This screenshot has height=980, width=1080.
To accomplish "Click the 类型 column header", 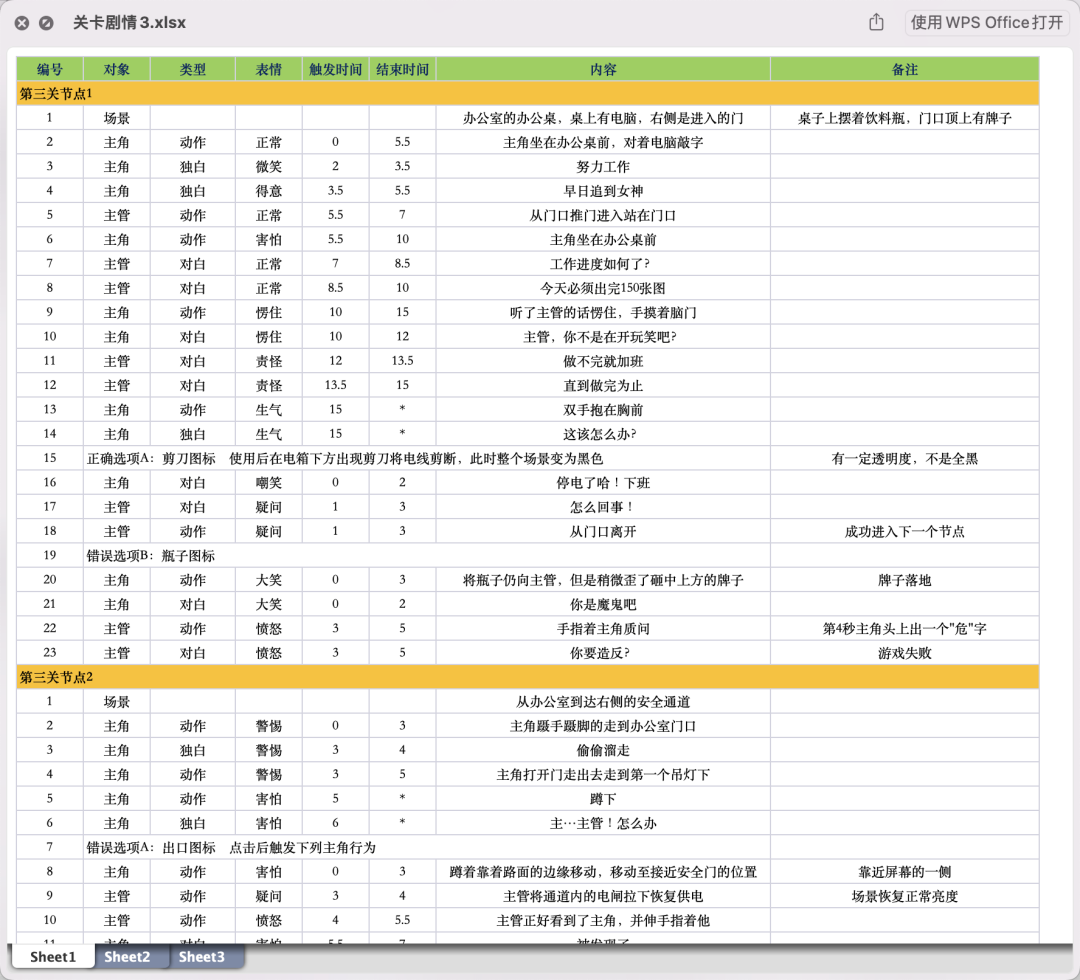I will [x=193, y=69].
